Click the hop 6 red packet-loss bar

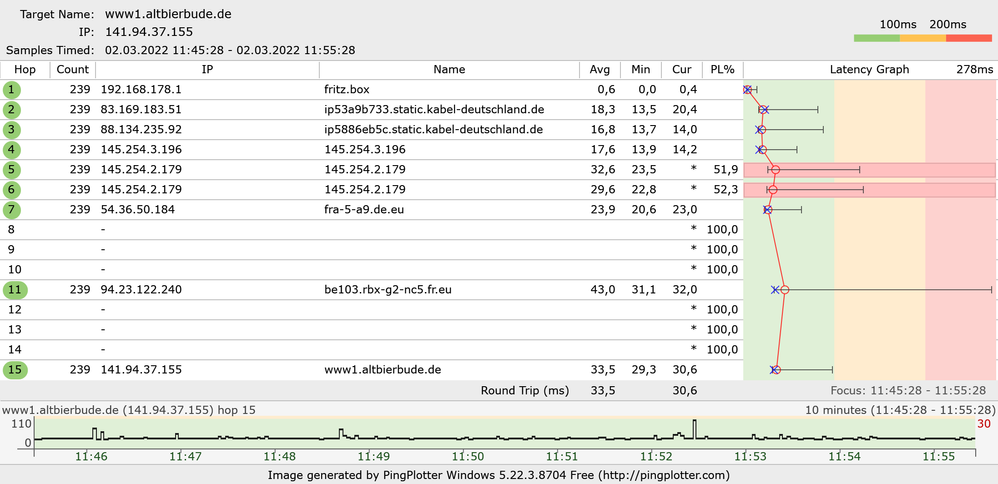click(x=869, y=190)
